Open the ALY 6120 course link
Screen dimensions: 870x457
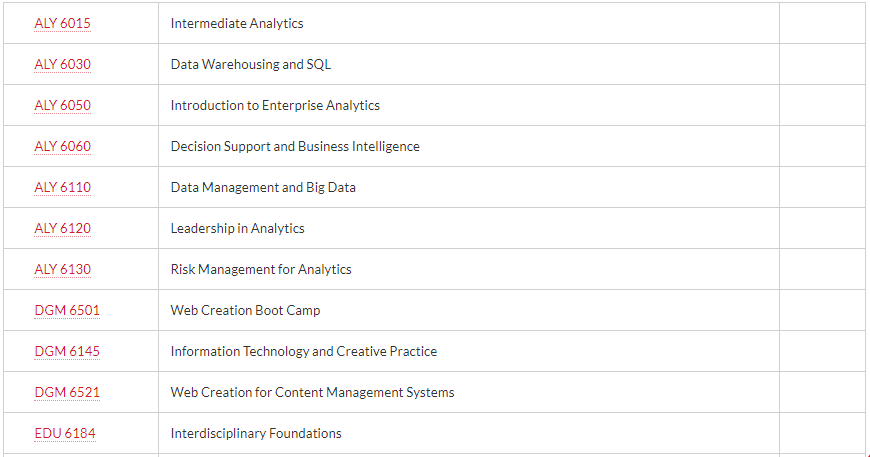(62, 228)
